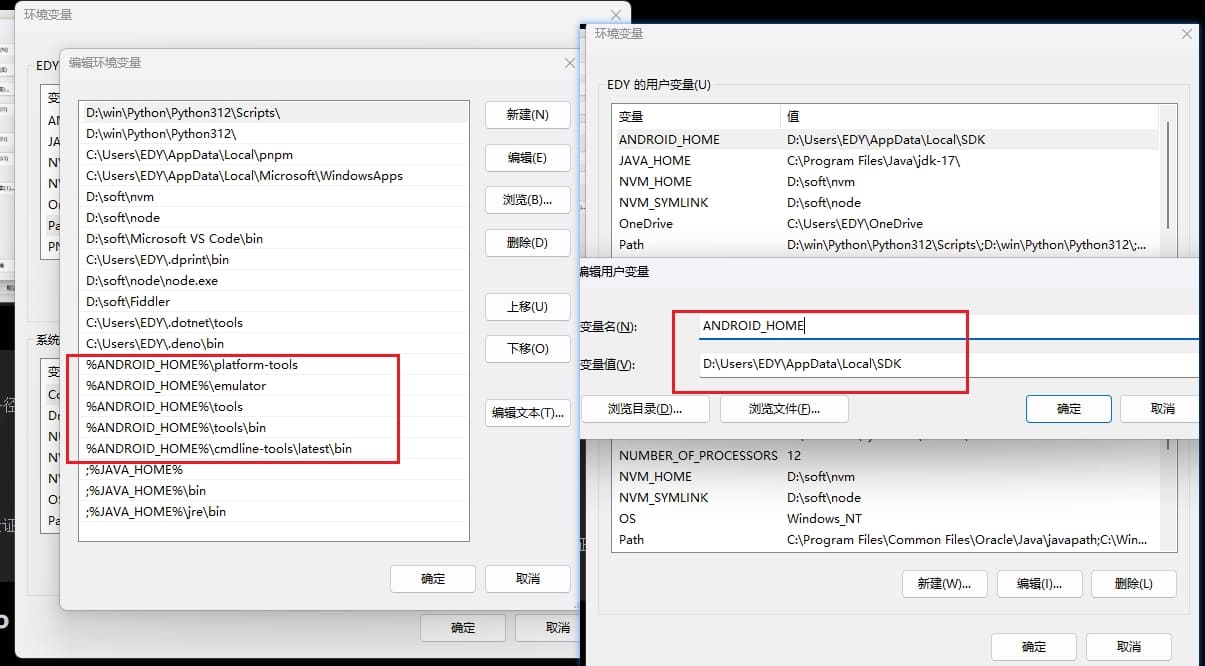Close the 编辑环境变量 dialog with X
The image size is (1205, 666).
pyautogui.click(x=570, y=63)
